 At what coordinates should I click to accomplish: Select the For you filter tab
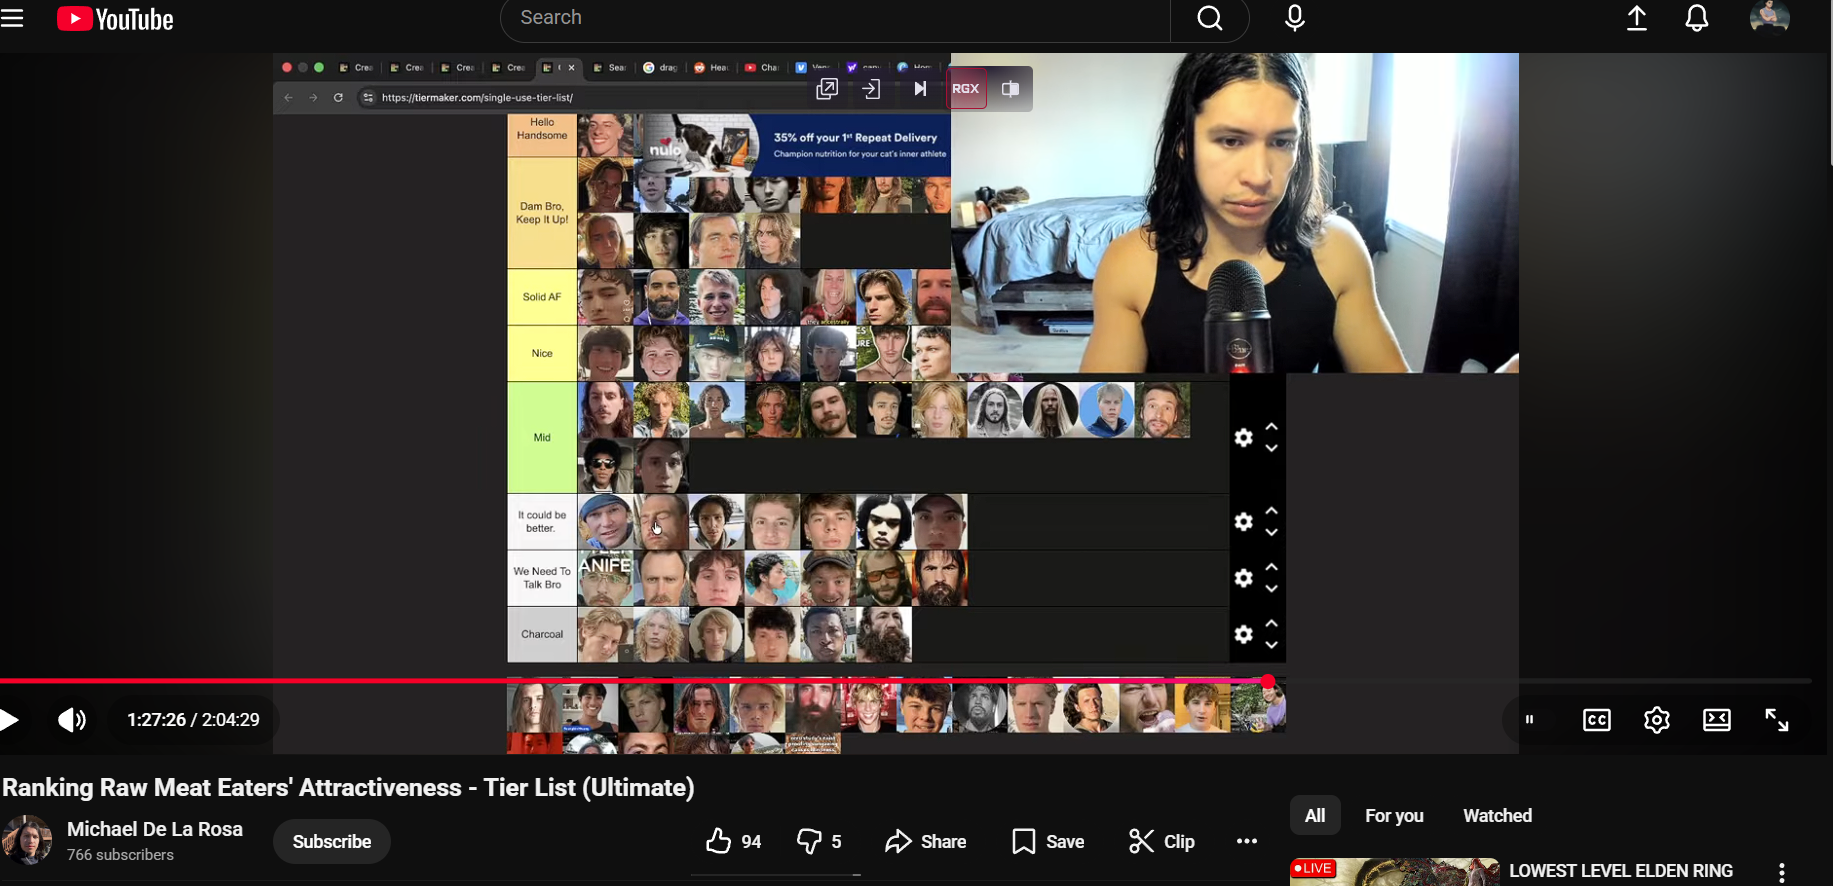(x=1394, y=816)
